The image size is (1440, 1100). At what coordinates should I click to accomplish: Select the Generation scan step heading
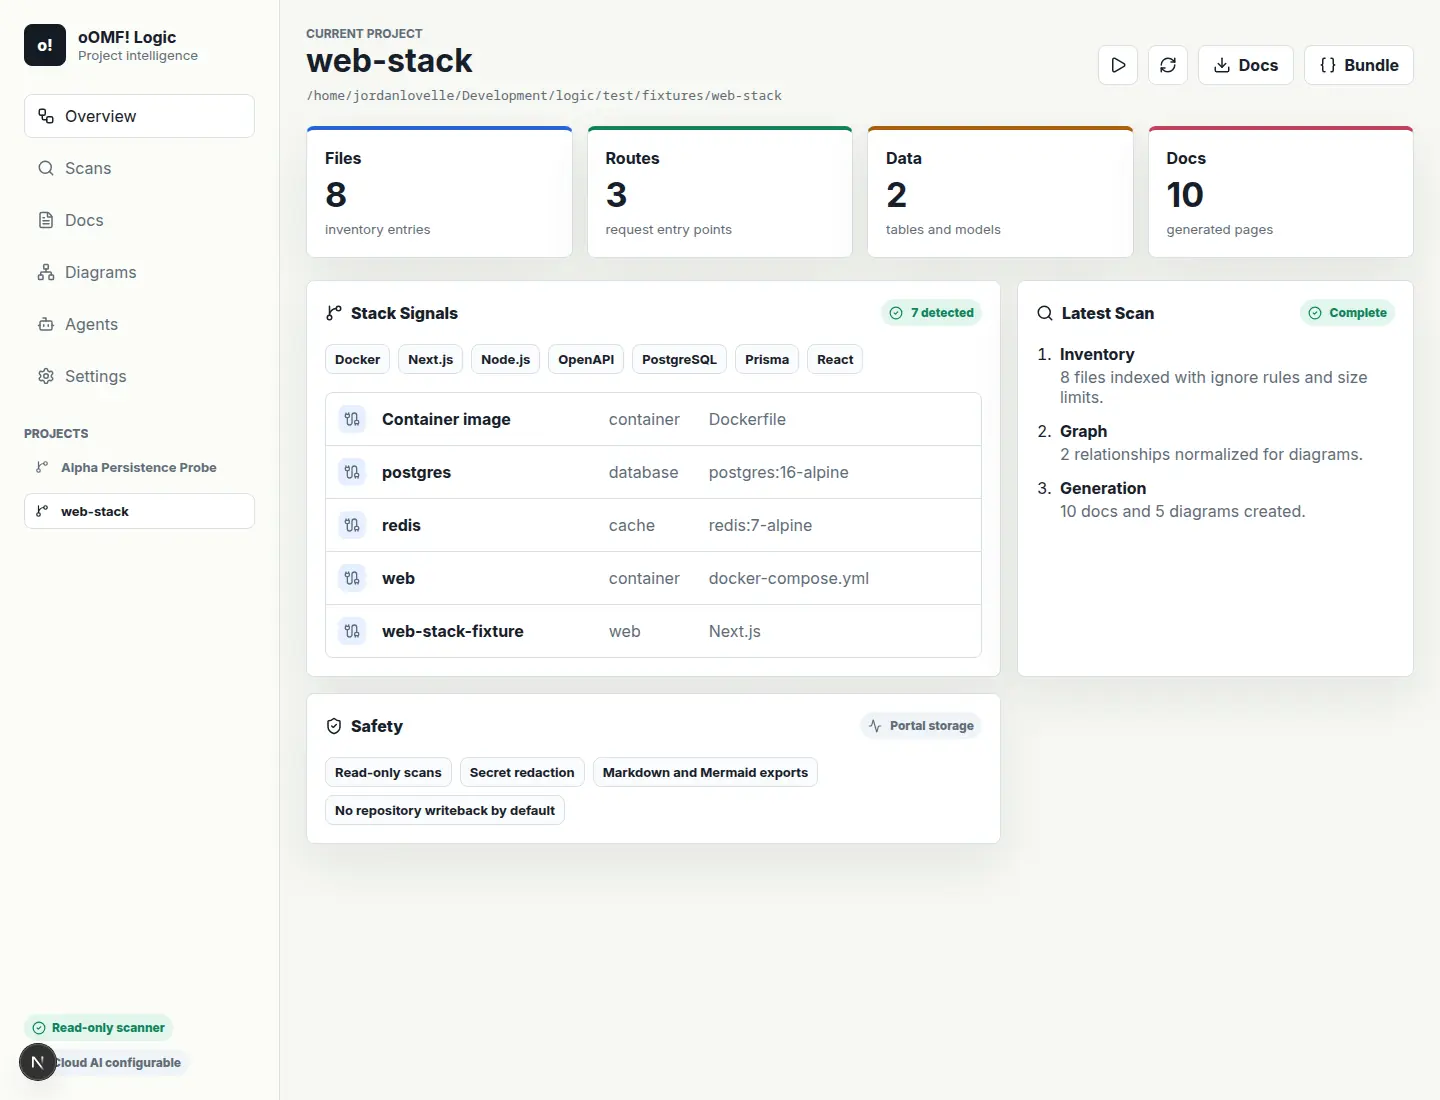1103,488
